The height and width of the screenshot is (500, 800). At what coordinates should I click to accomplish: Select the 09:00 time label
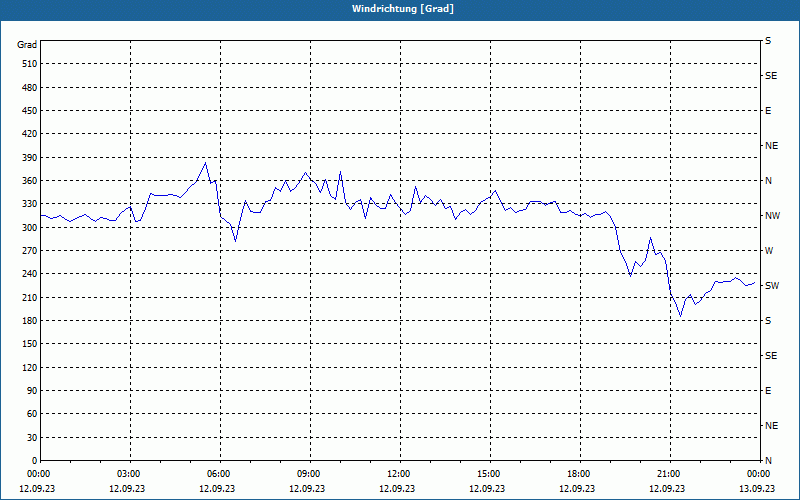(x=311, y=474)
